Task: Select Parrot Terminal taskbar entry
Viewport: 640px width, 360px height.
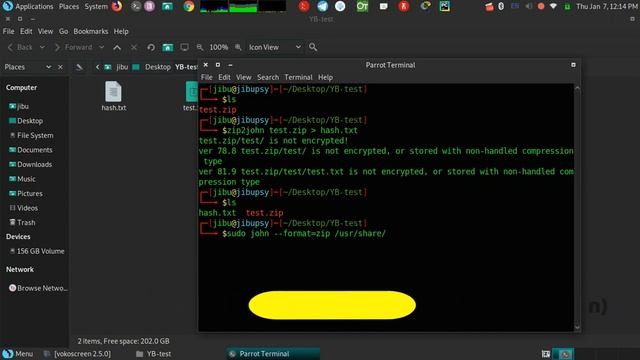Action: tap(273, 354)
